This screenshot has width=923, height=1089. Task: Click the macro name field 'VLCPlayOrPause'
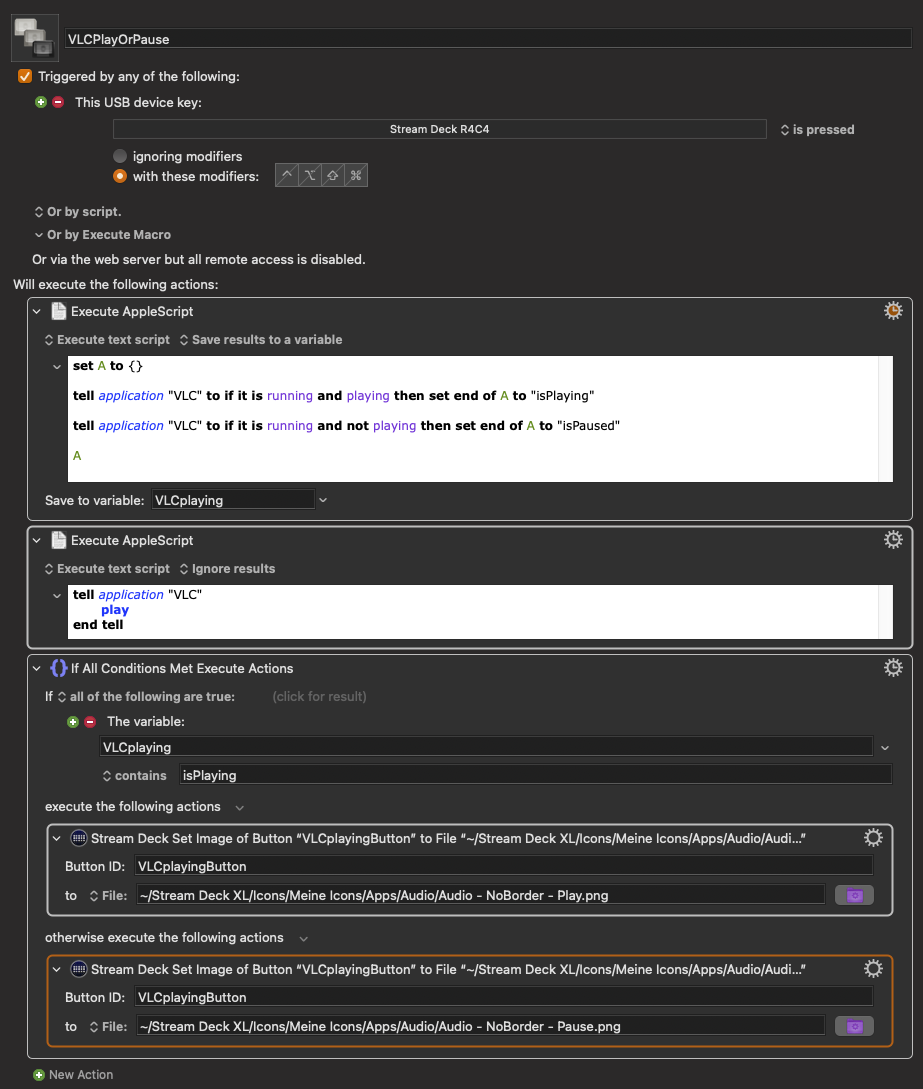click(487, 39)
